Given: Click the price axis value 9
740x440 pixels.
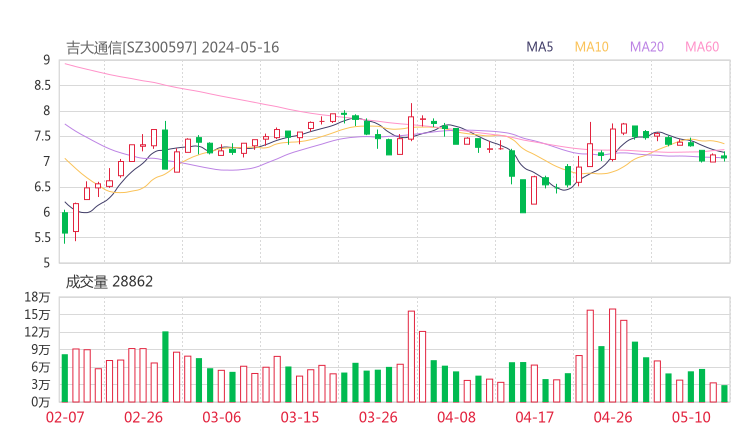Looking at the screenshot, I should [x=46, y=60].
